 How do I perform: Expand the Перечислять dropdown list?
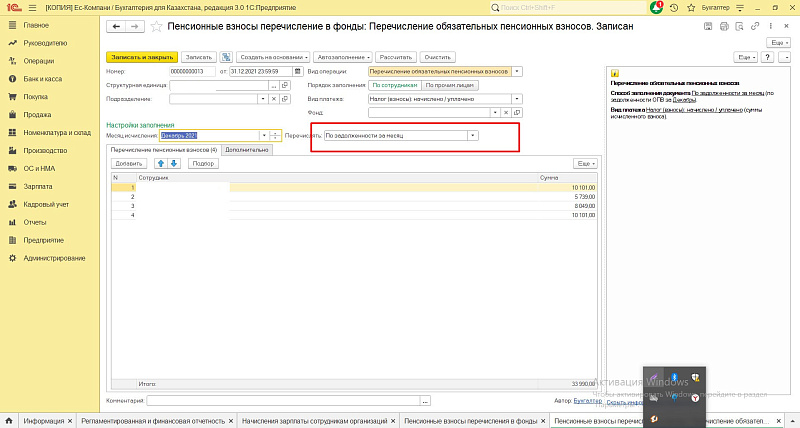click(x=473, y=135)
